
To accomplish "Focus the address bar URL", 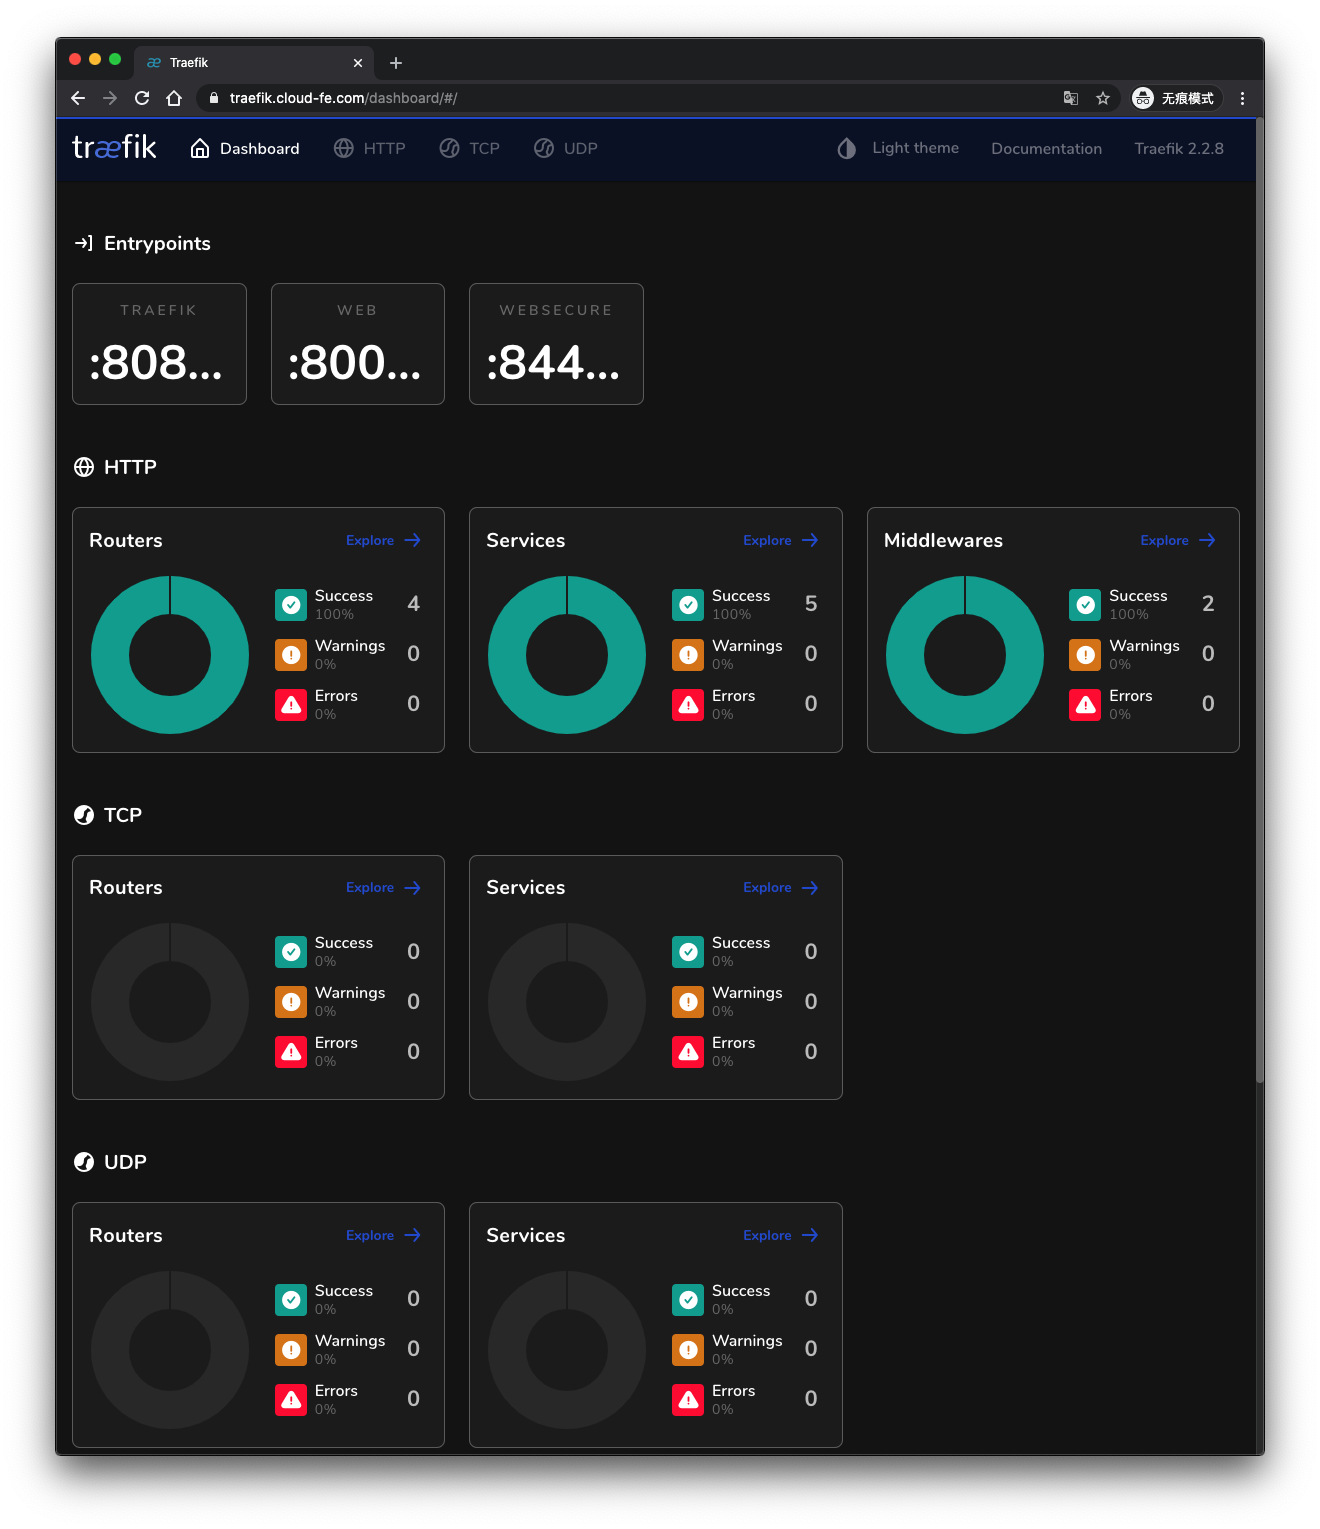I will tap(343, 98).
